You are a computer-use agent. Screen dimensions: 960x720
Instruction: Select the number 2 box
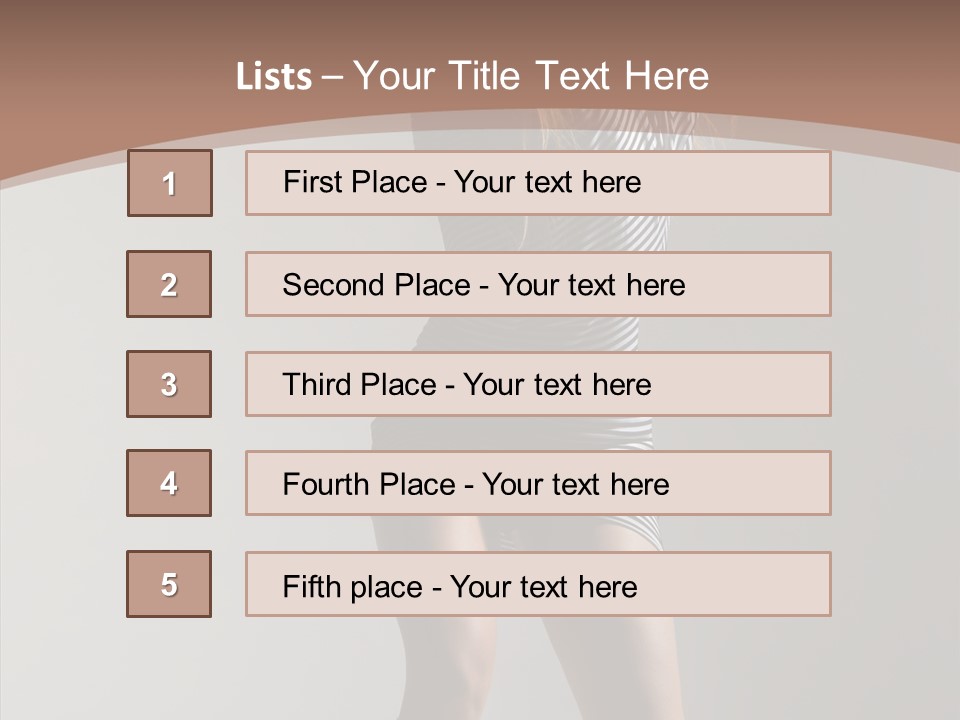pos(169,284)
